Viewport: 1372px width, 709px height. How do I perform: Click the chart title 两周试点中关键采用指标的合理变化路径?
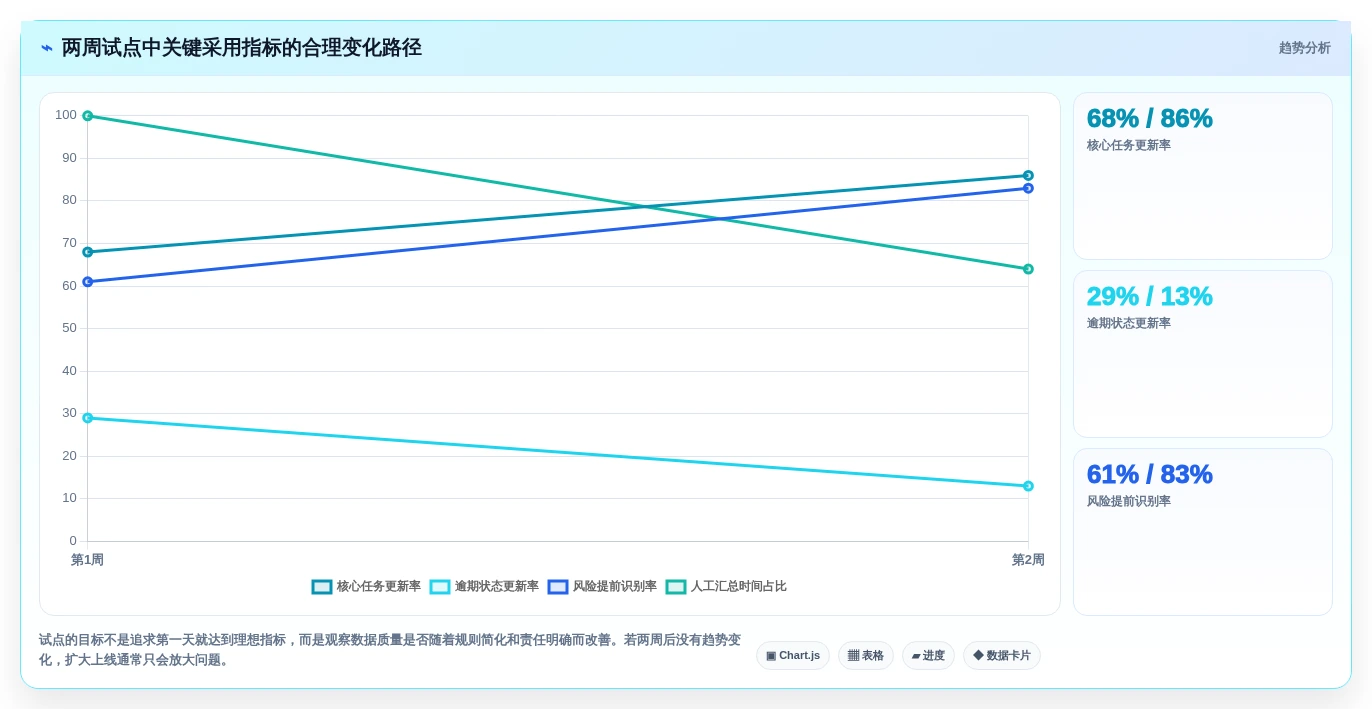pyautogui.click(x=242, y=48)
